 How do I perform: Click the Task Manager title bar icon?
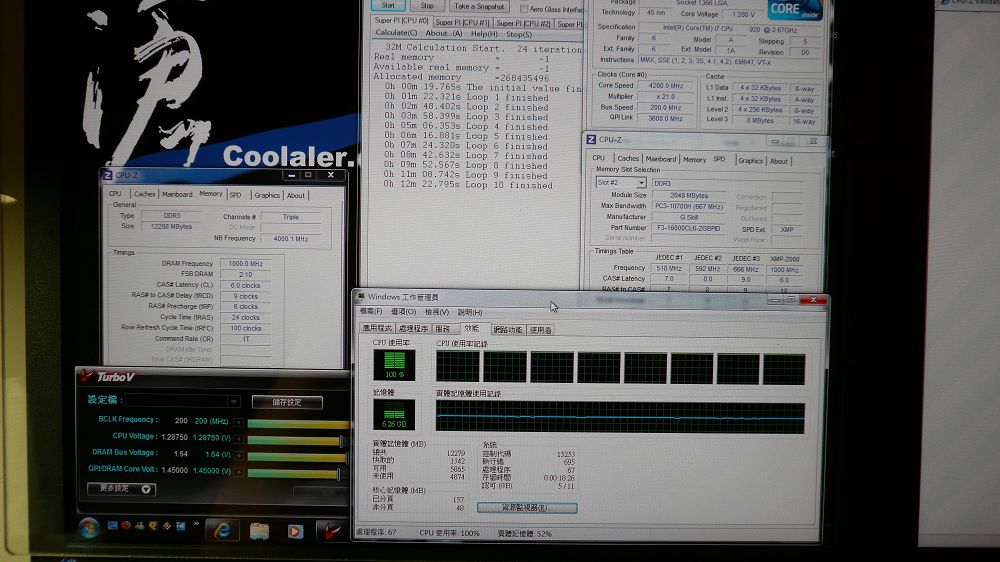pyautogui.click(x=360, y=297)
